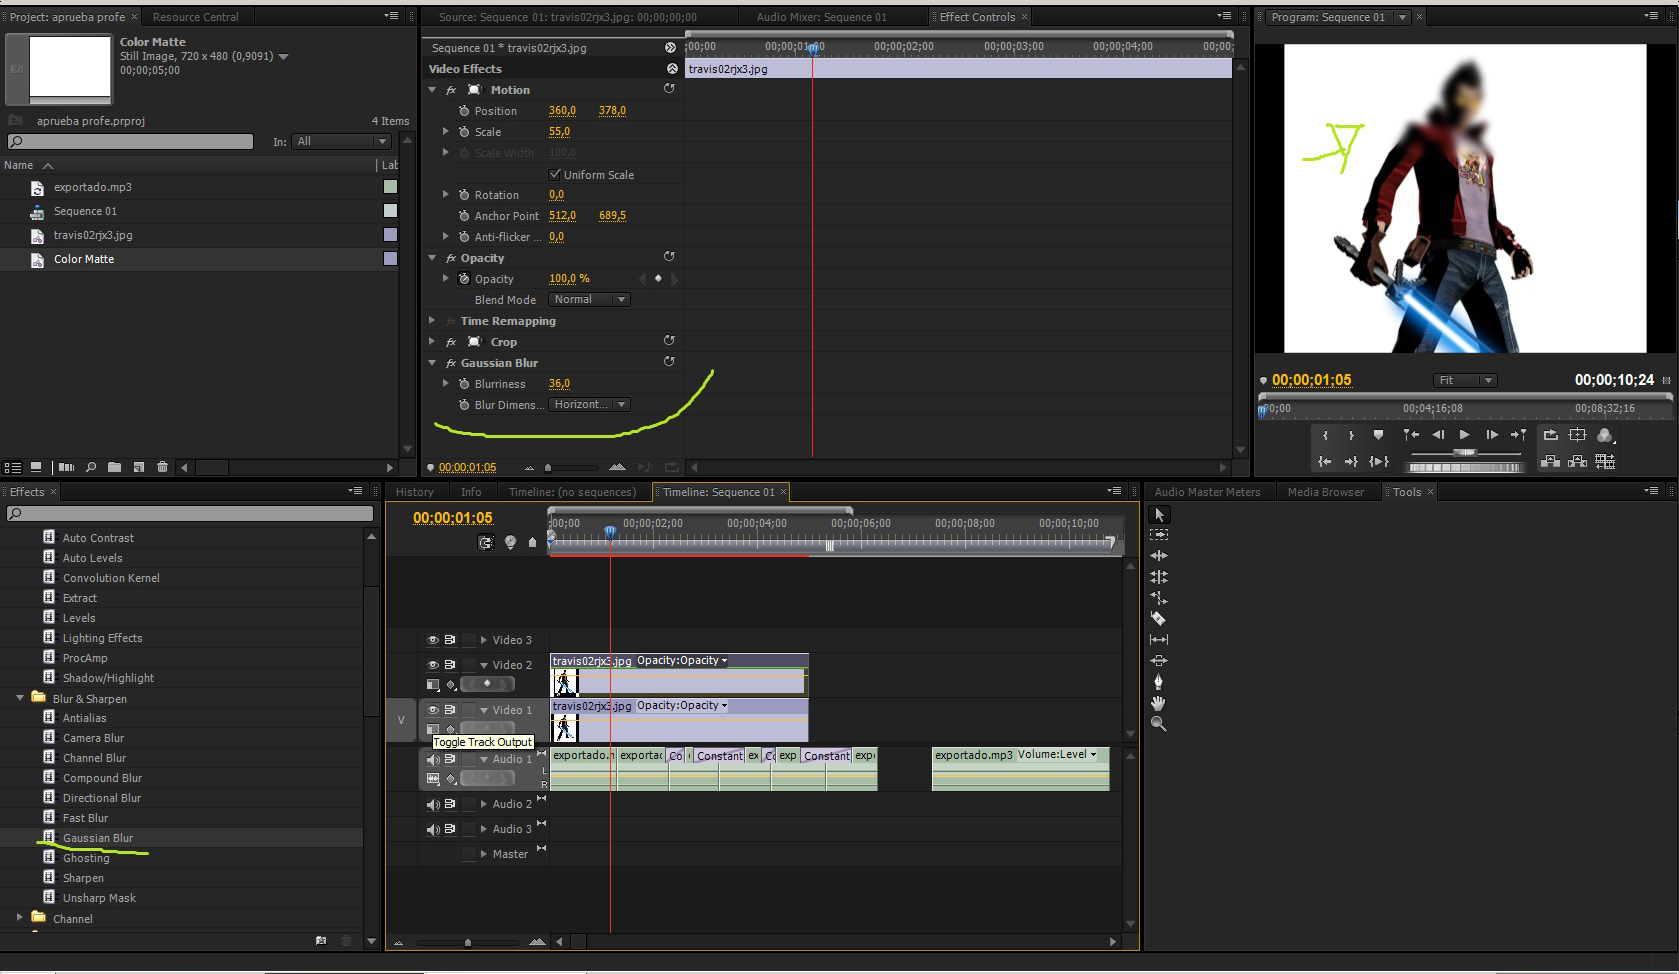Toggle Video 1 track output eye
Viewport: 1679px width, 974px height.
(433, 710)
